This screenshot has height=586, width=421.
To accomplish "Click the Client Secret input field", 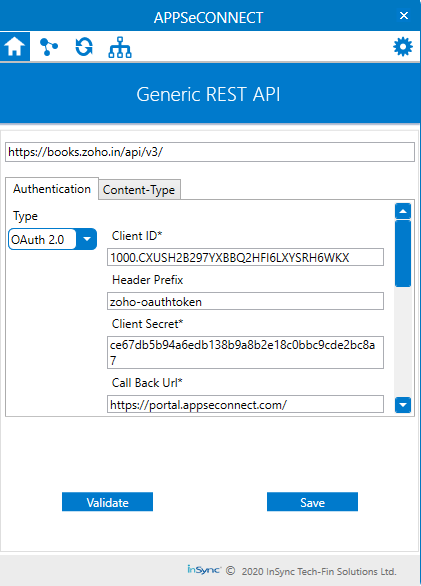I will [245, 352].
